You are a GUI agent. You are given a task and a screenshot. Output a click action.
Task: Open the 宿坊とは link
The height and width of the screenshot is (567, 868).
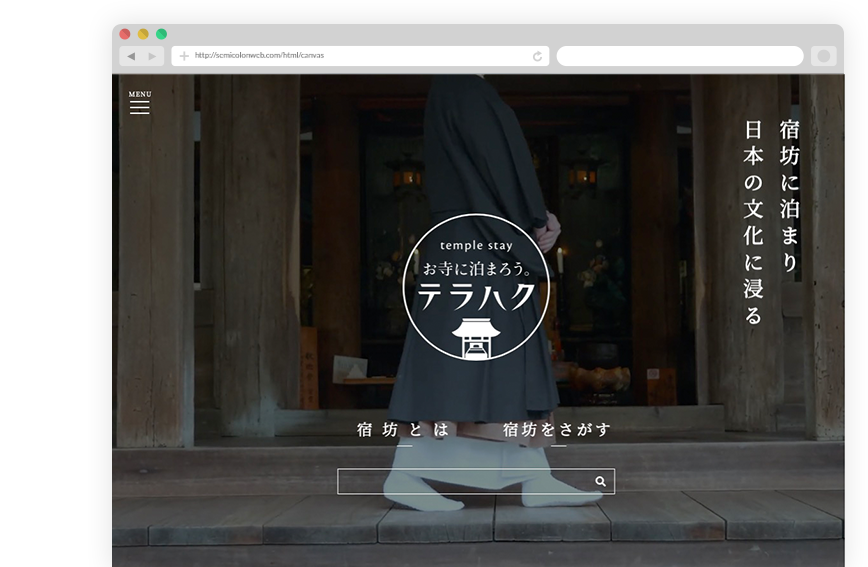pyautogui.click(x=403, y=430)
